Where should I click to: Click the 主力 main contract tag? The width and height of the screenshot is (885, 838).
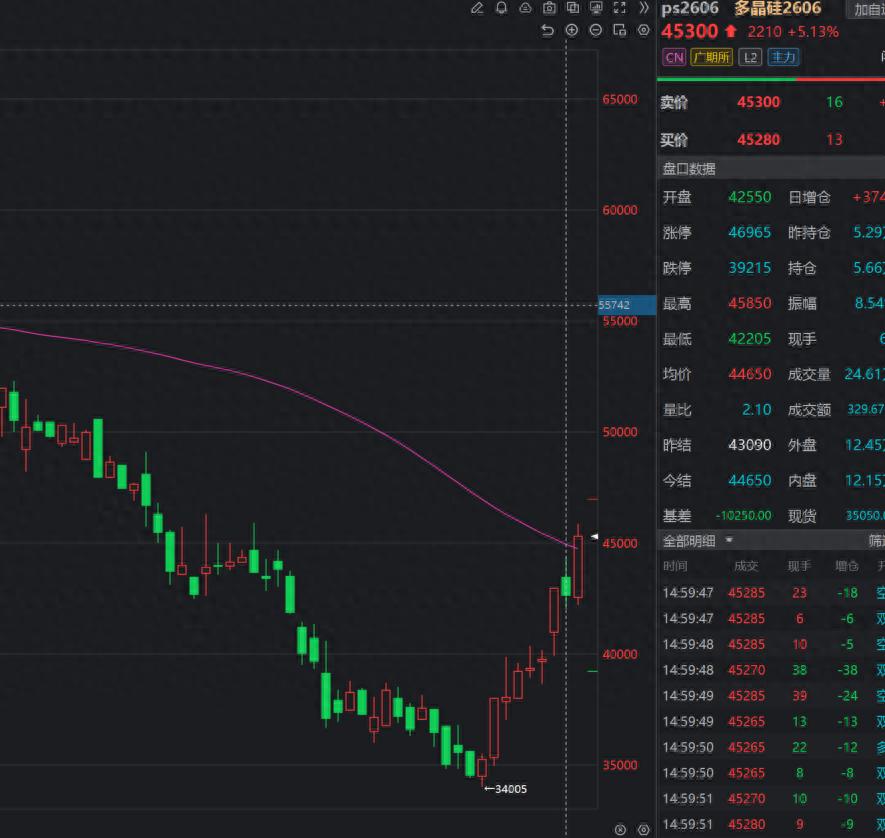click(783, 58)
